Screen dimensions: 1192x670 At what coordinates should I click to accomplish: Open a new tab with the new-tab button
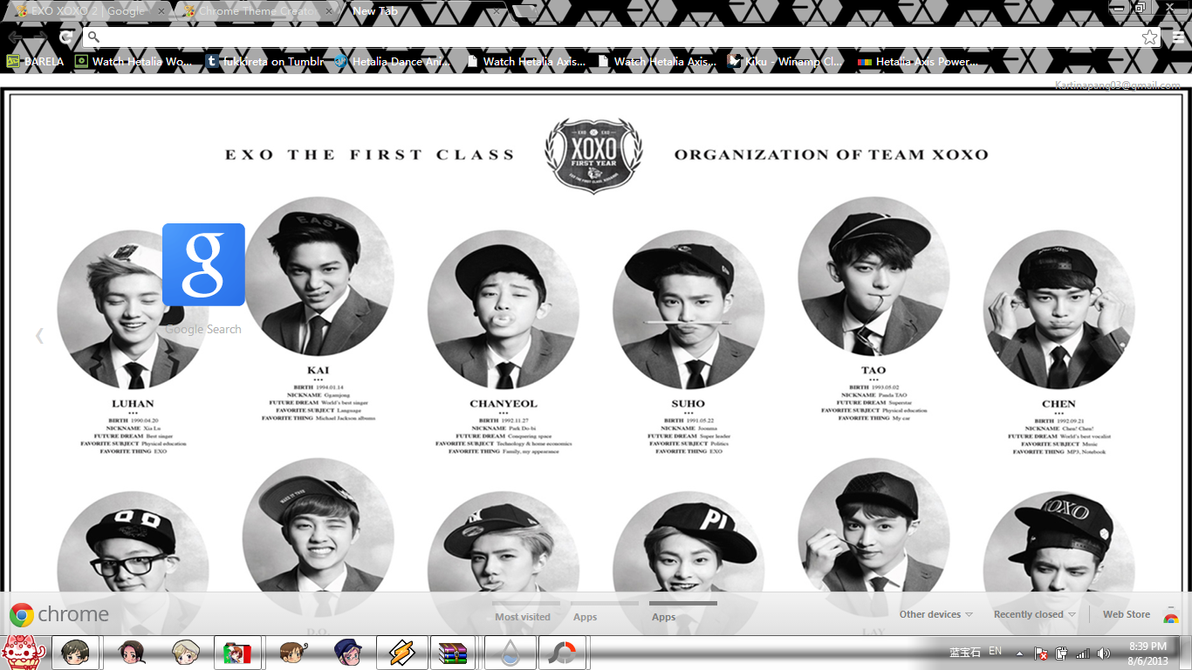point(524,11)
